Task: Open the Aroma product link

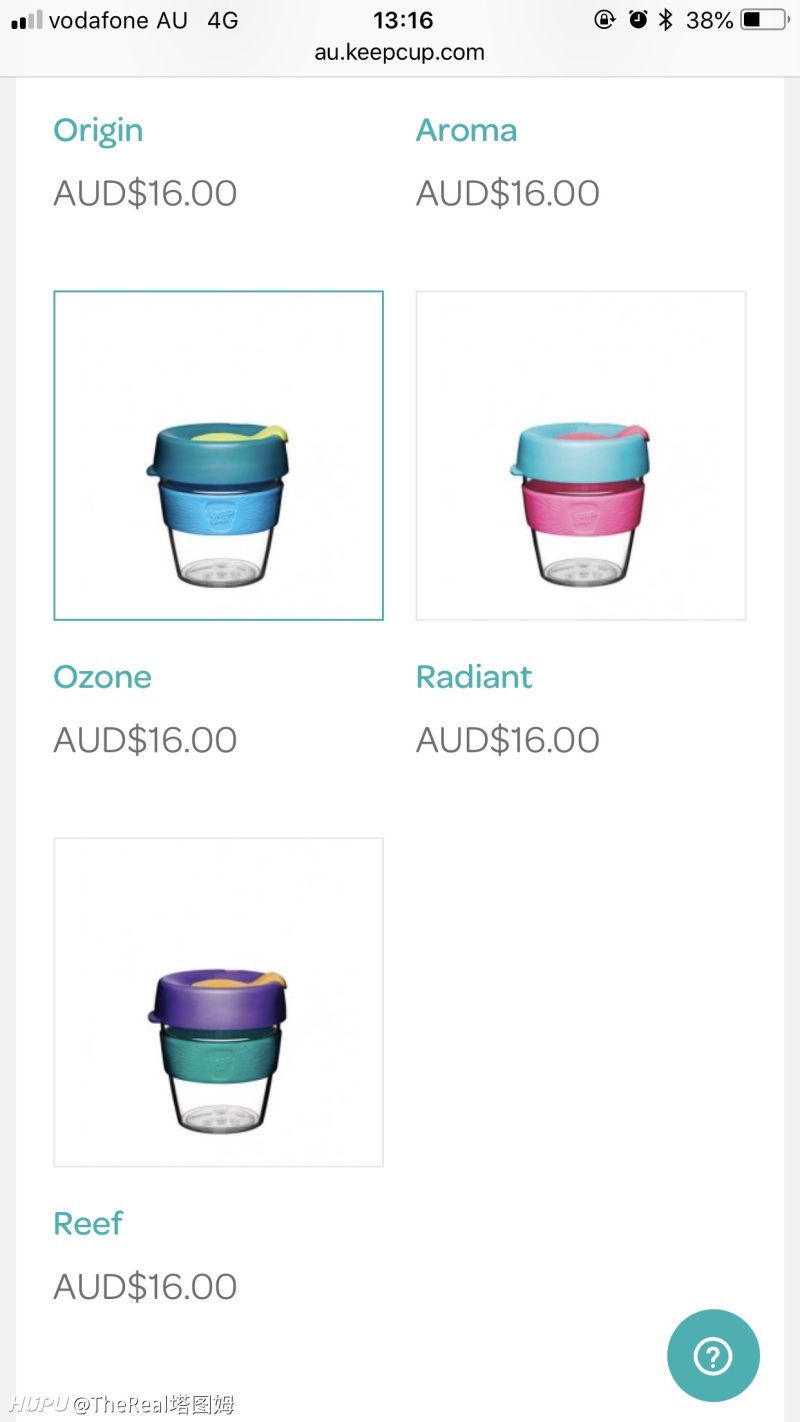Action: pyautogui.click(x=466, y=130)
